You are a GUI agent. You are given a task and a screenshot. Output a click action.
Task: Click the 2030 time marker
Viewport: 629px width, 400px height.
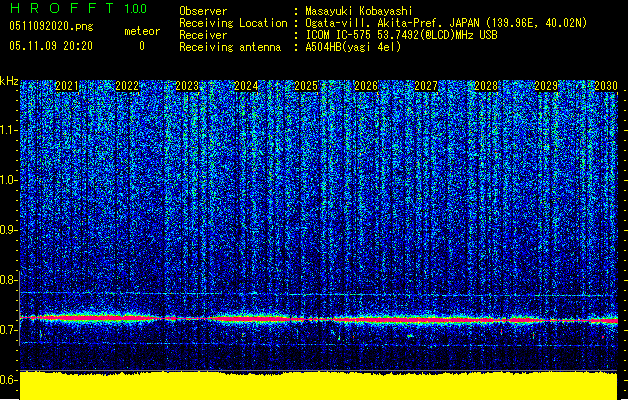pos(605,86)
